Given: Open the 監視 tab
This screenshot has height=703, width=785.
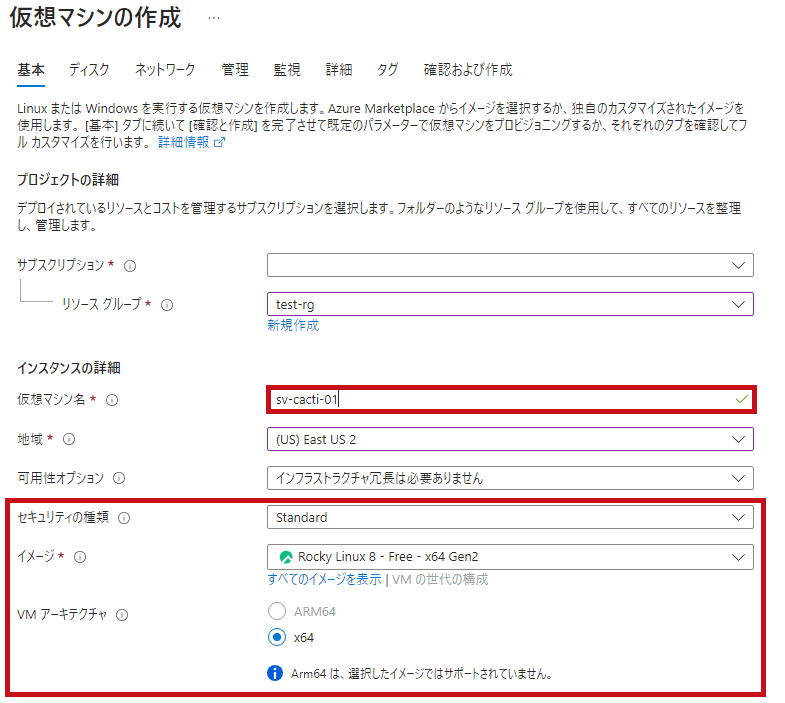Looking at the screenshot, I should [x=287, y=70].
